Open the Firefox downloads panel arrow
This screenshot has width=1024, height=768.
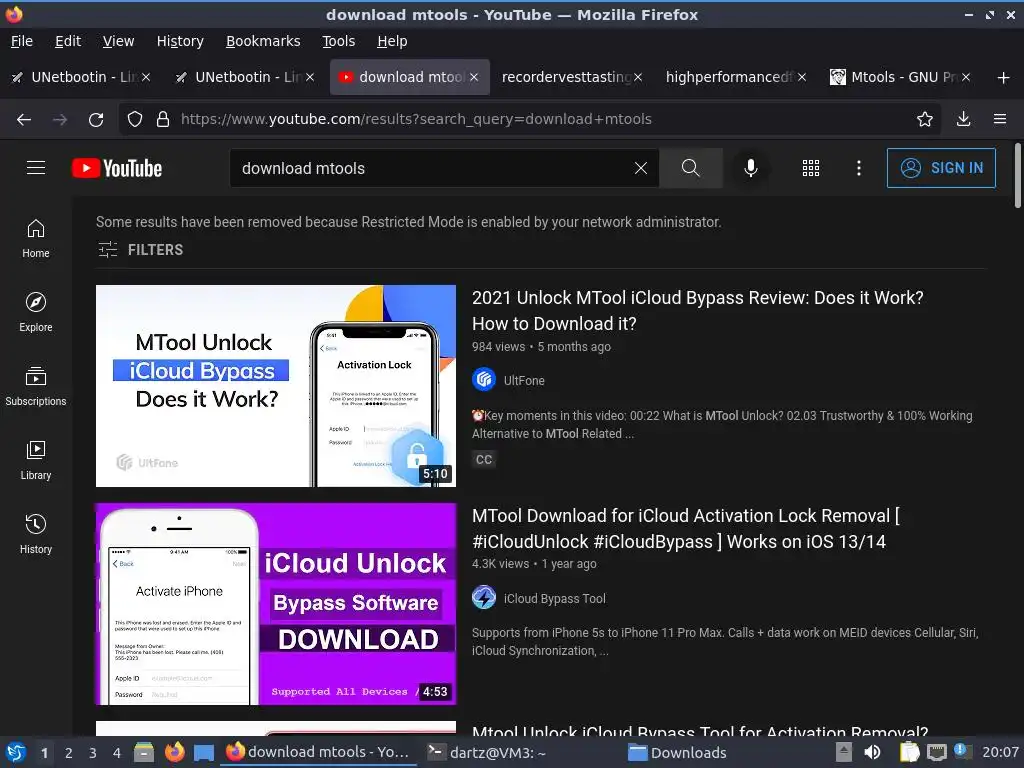pos(963,120)
